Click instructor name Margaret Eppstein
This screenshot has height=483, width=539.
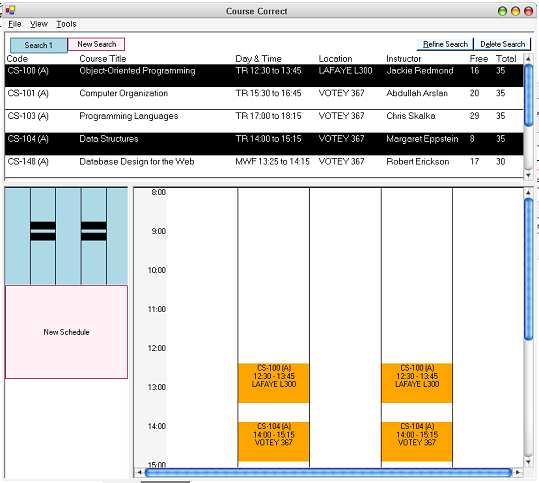[422, 139]
